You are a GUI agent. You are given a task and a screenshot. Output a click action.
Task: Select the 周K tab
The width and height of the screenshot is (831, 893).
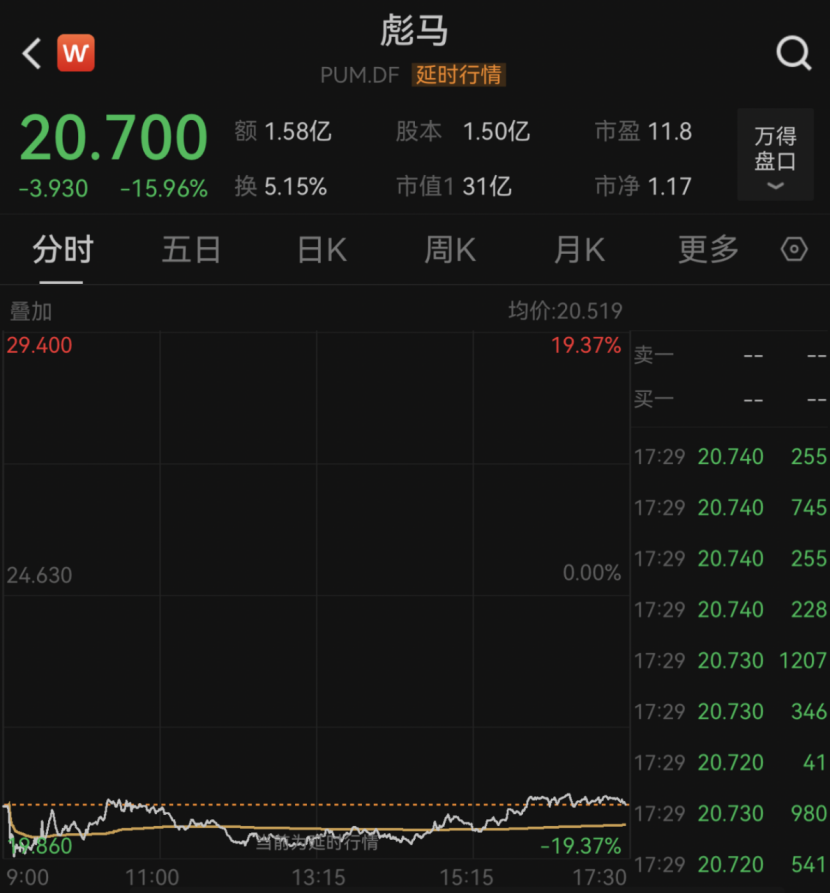coord(450,250)
